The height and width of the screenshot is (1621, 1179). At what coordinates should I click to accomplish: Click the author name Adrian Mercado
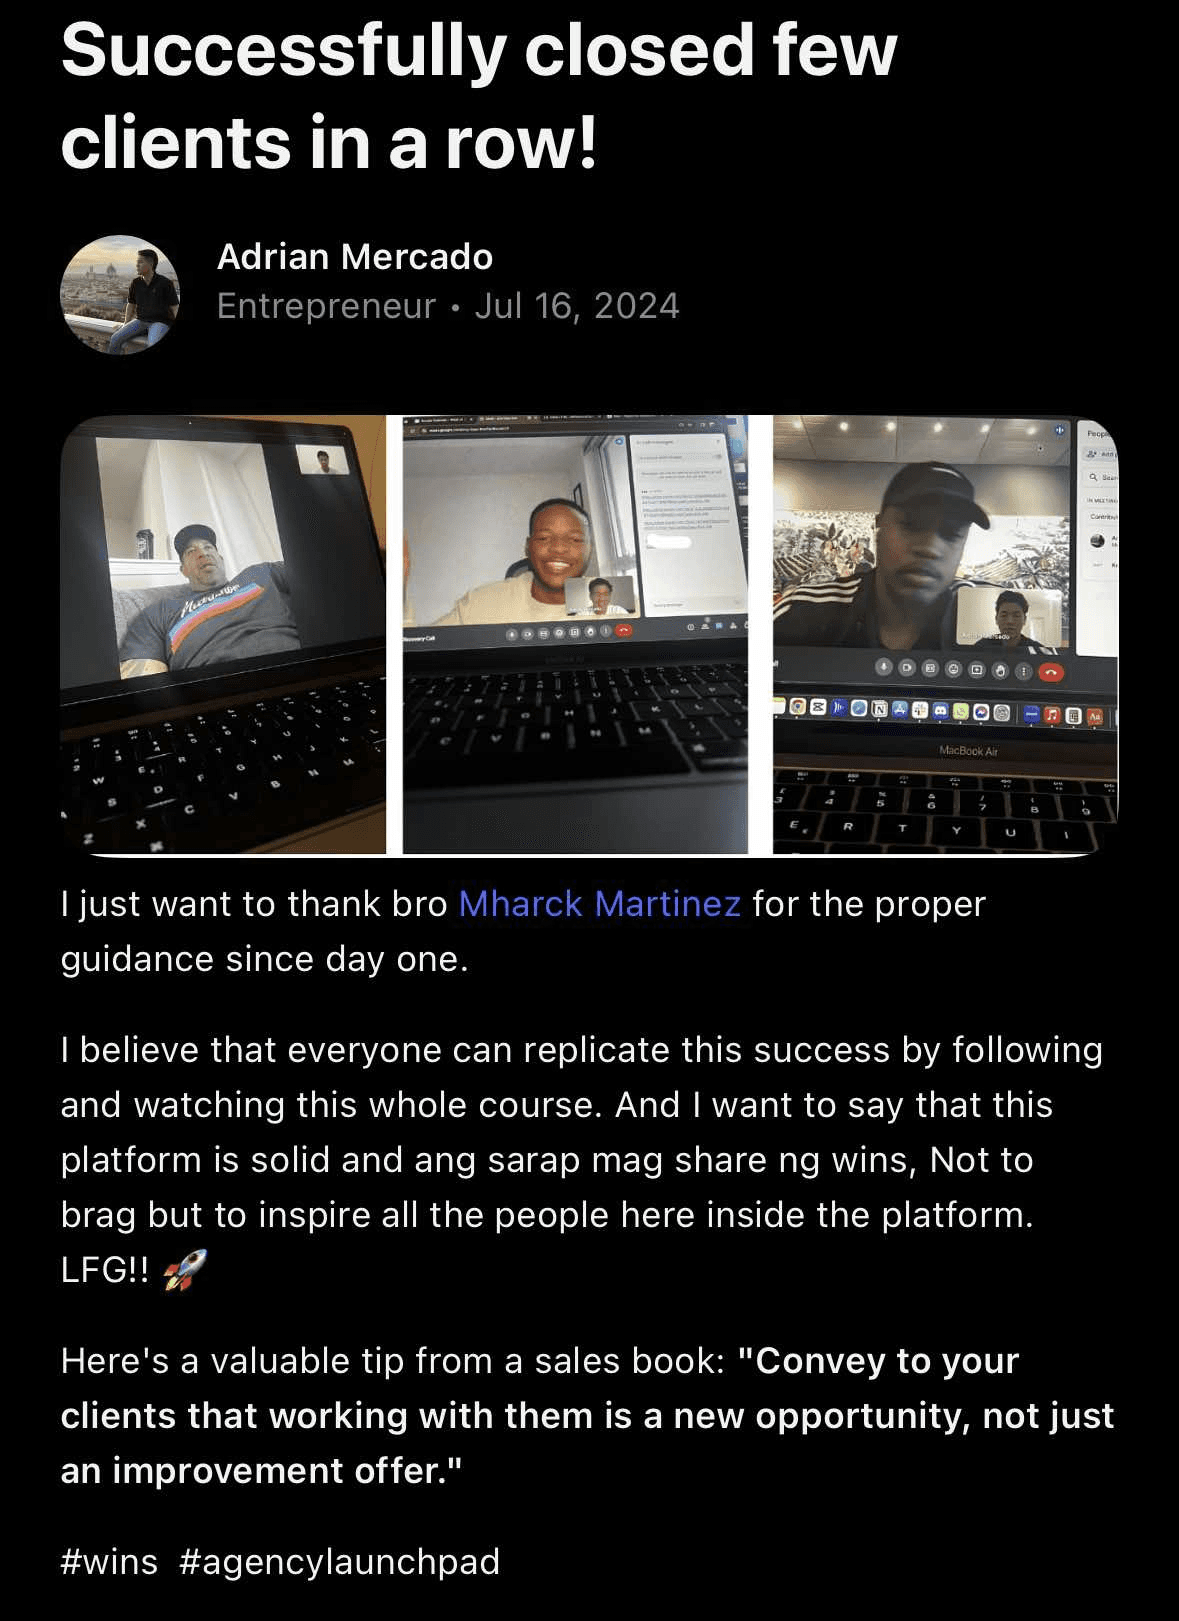[x=355, y=257]
